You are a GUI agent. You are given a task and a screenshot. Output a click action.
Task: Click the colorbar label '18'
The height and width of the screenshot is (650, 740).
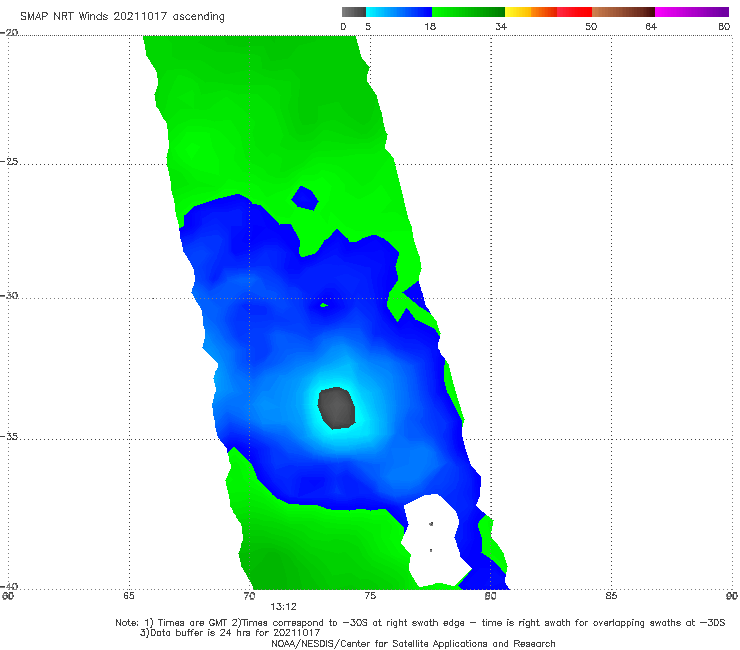(x=430, y=27)
